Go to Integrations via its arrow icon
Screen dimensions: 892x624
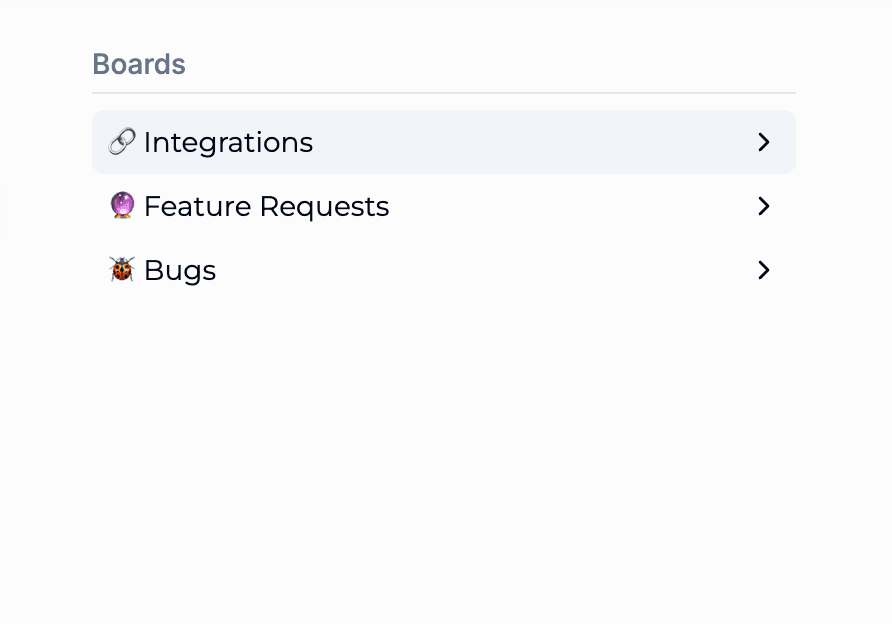pos(764,142)
